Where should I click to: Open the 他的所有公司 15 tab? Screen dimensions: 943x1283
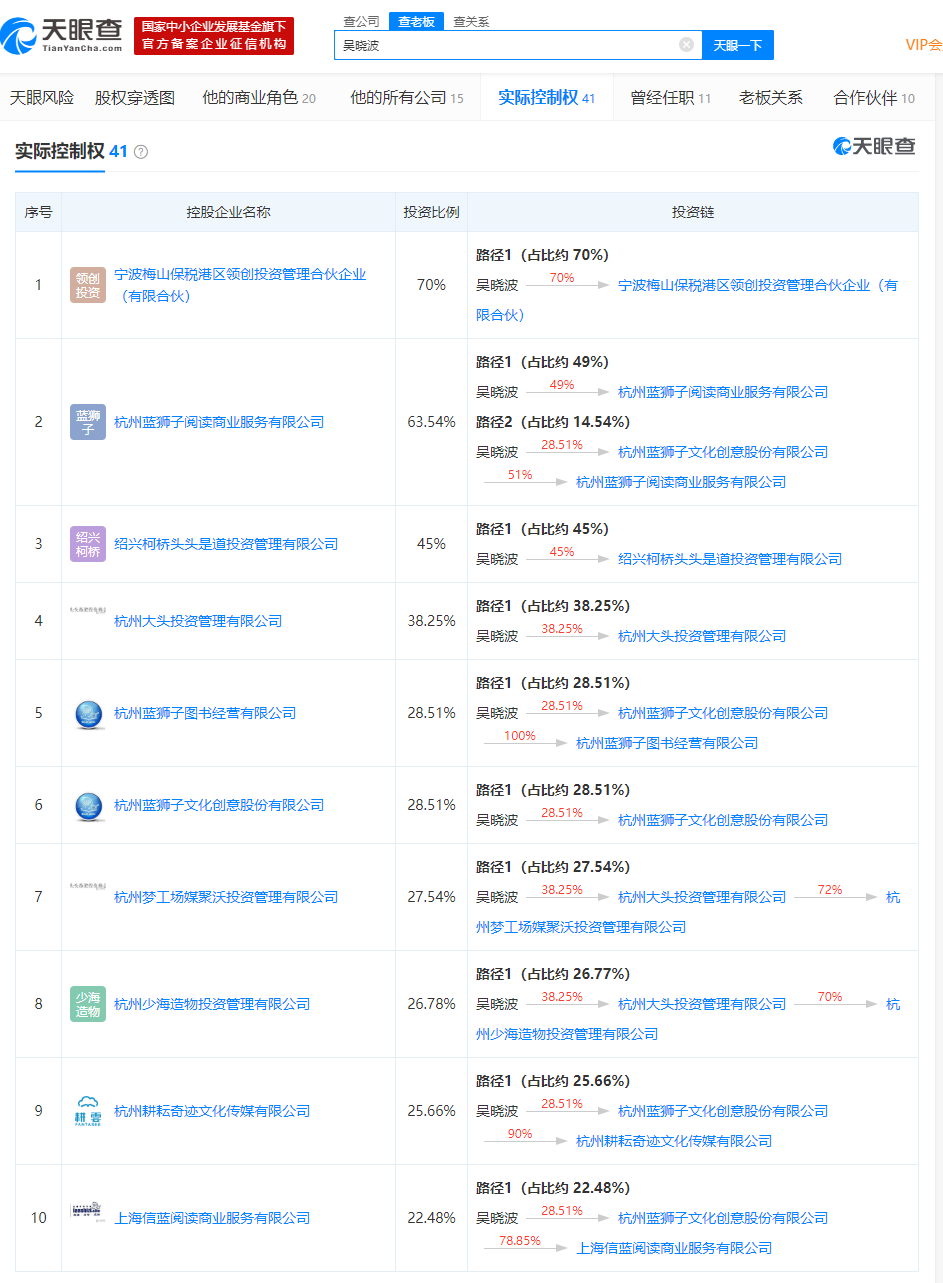[x=407, y=97]
